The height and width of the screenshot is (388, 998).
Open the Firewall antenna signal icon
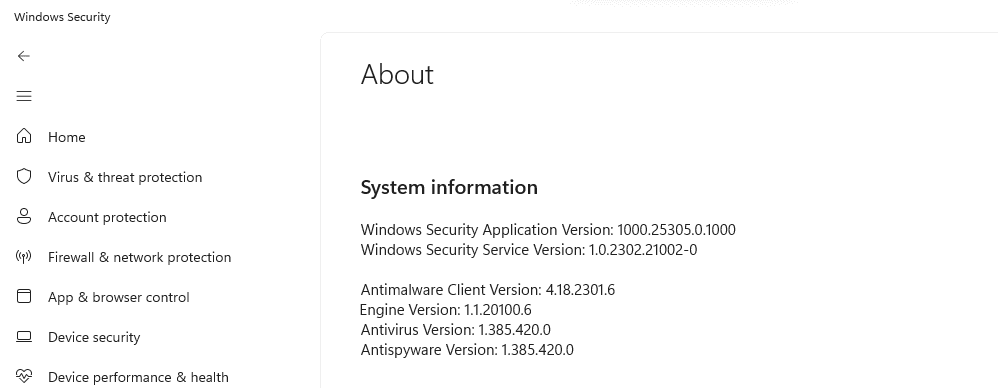tap(24, 257)
